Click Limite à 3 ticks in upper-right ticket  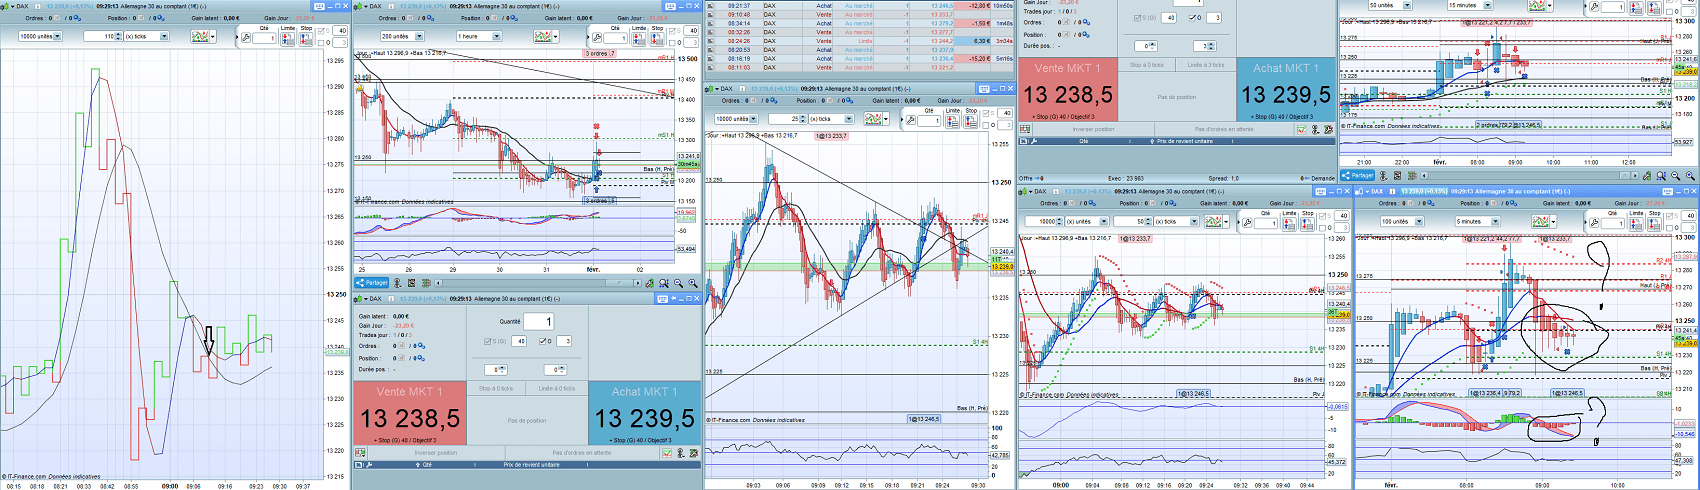pyautogui.click(x=1206, y=64)
